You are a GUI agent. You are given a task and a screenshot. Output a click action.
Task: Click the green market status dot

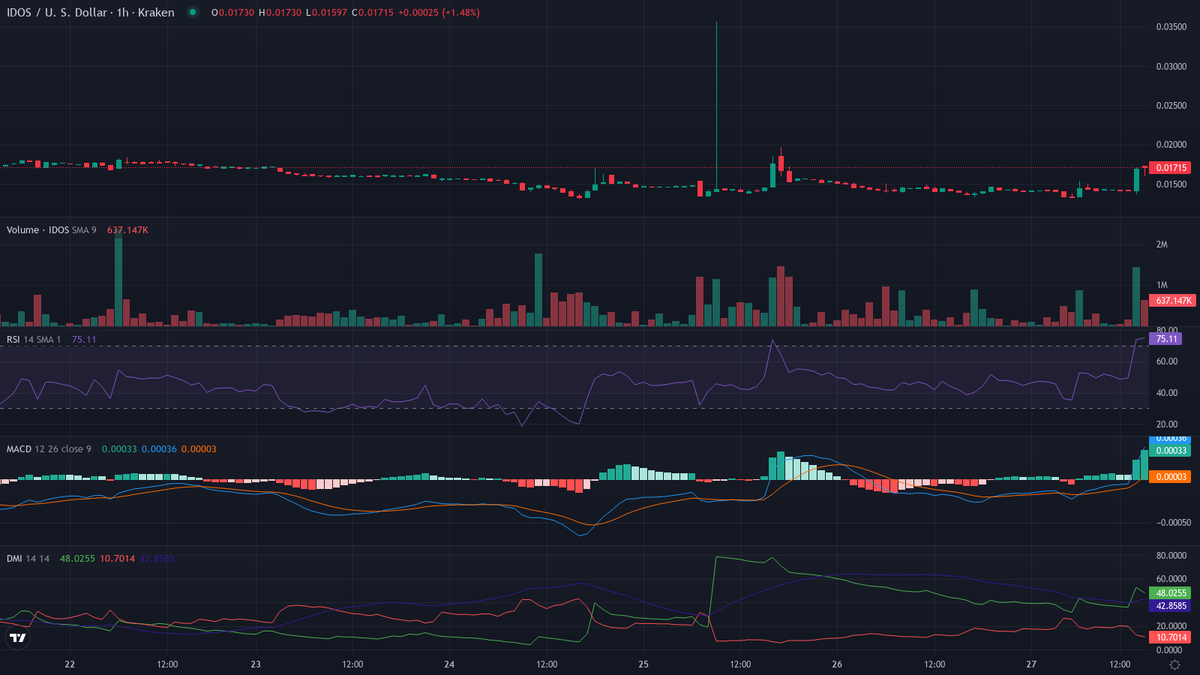[x=192, y=12]
